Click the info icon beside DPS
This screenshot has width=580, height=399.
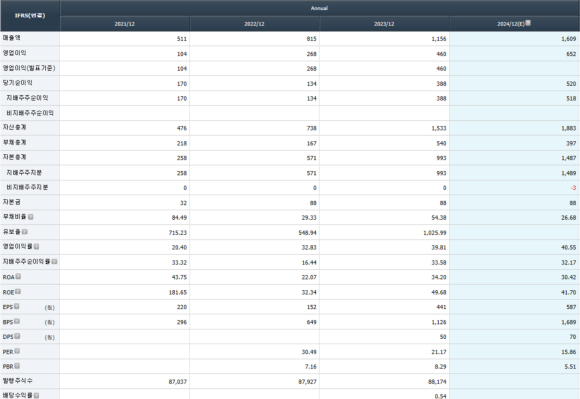click(x=17, y=336)
